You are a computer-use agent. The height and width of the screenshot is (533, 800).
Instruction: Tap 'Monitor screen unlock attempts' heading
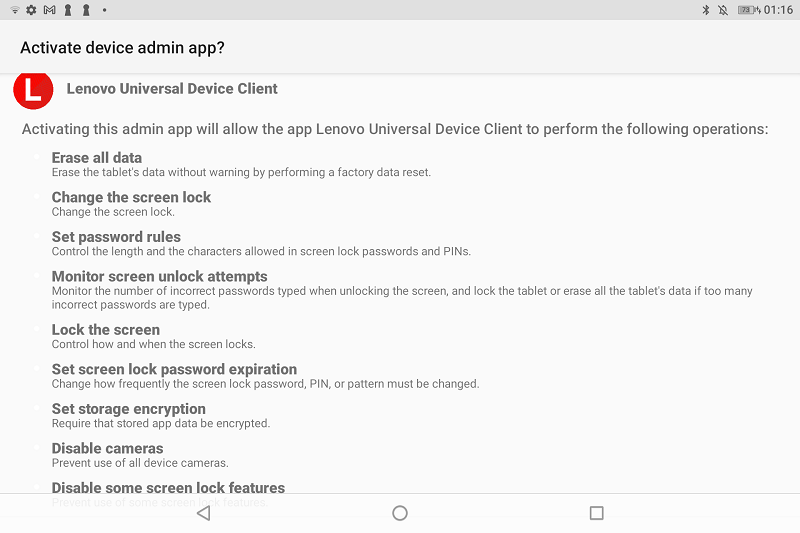(x=160, y=276)
